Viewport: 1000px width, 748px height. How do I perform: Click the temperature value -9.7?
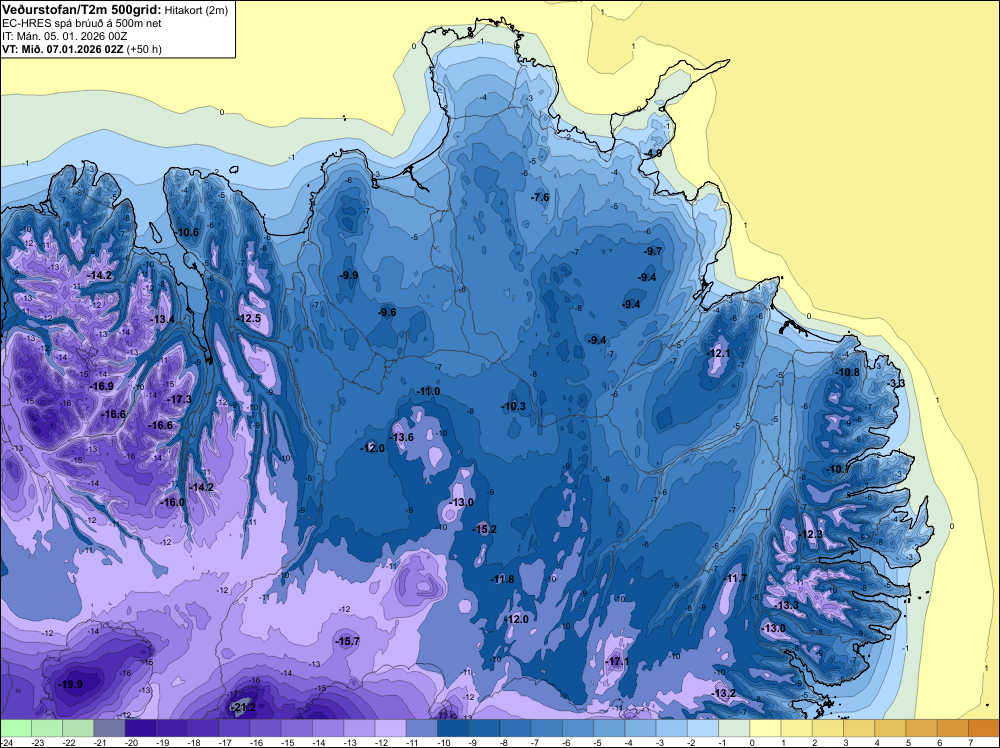[x=653, y=251]
